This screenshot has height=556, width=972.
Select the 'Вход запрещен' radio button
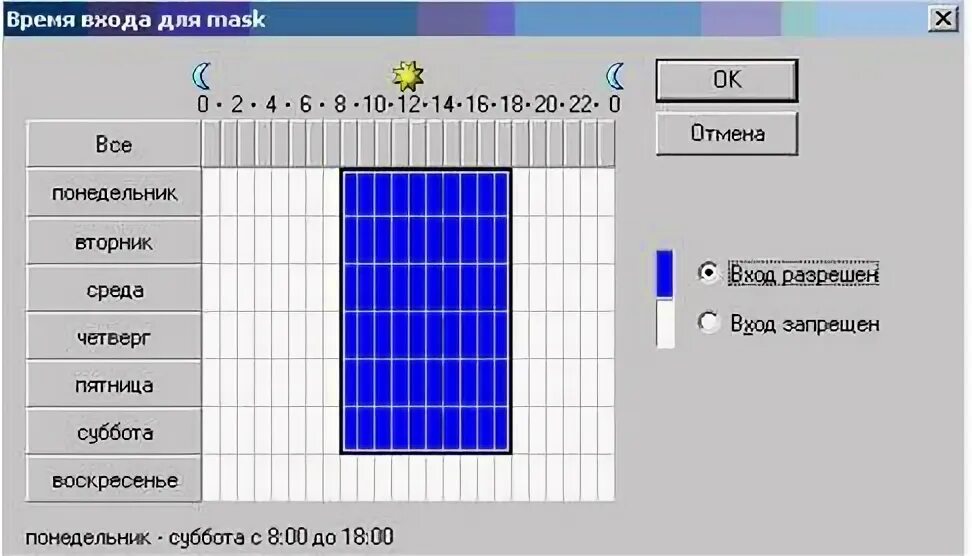point(708,322)
